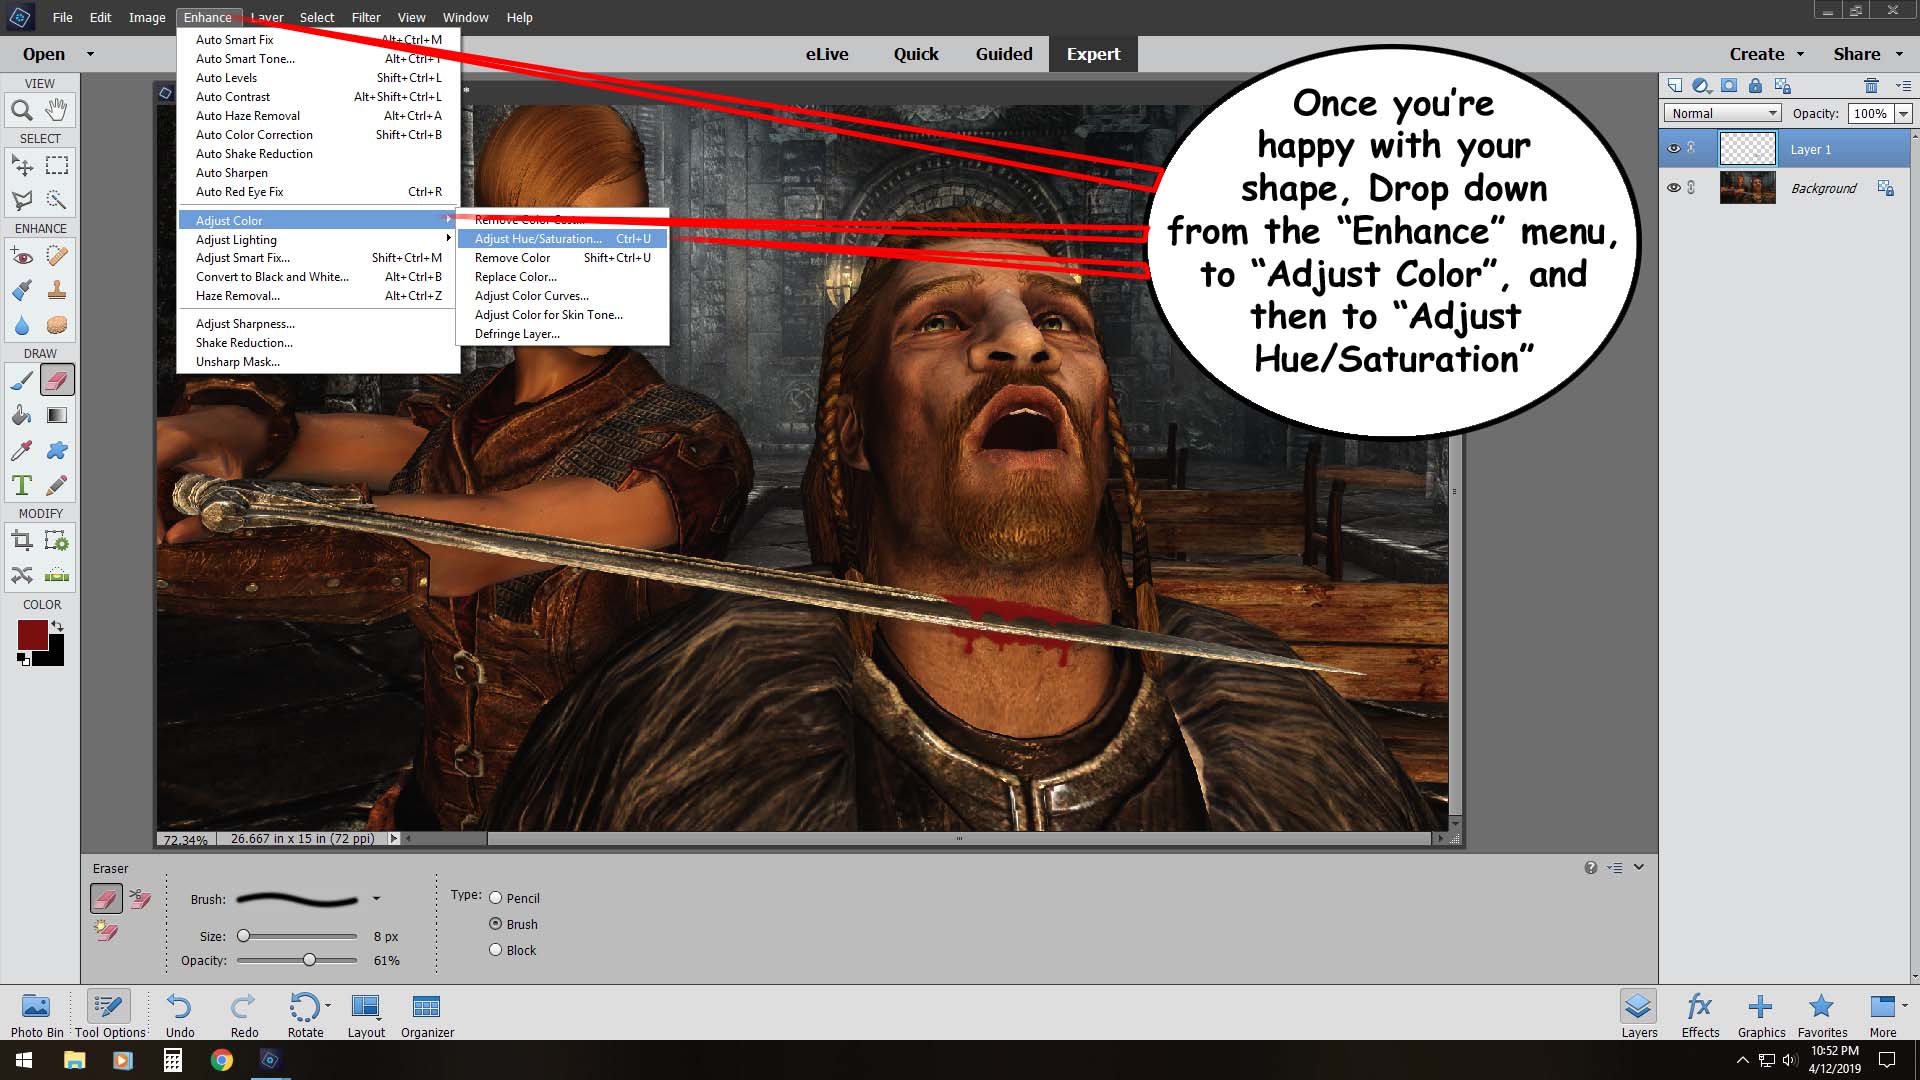The width and height of the screenshot is (1920, 1080).
Task: Select the Smart Brush tool
Action: (x=22, y=291)
